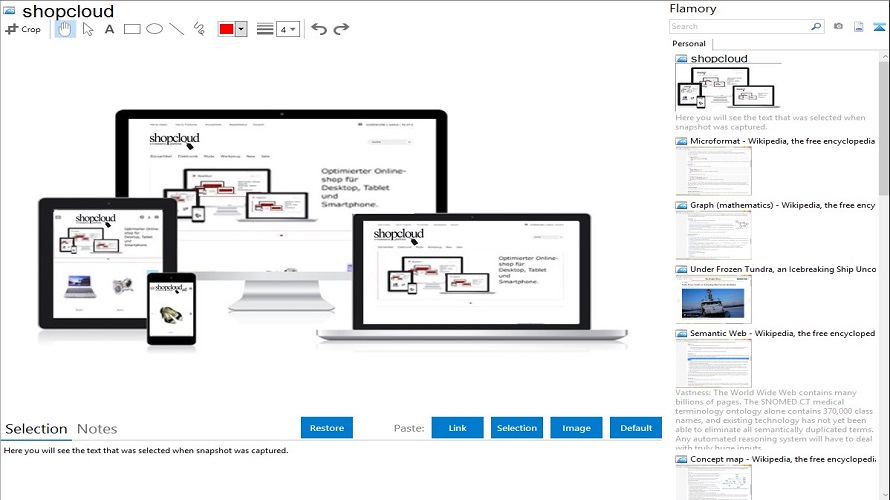
Task: Paste as Selection button
Action: pyautogui.click(x=517, y=428)
